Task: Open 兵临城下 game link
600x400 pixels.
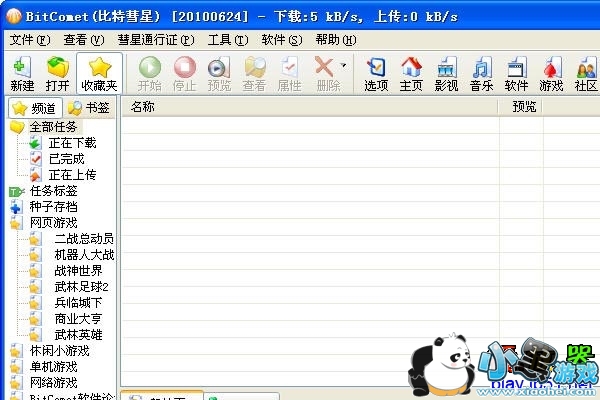Action: pos(78,303)
